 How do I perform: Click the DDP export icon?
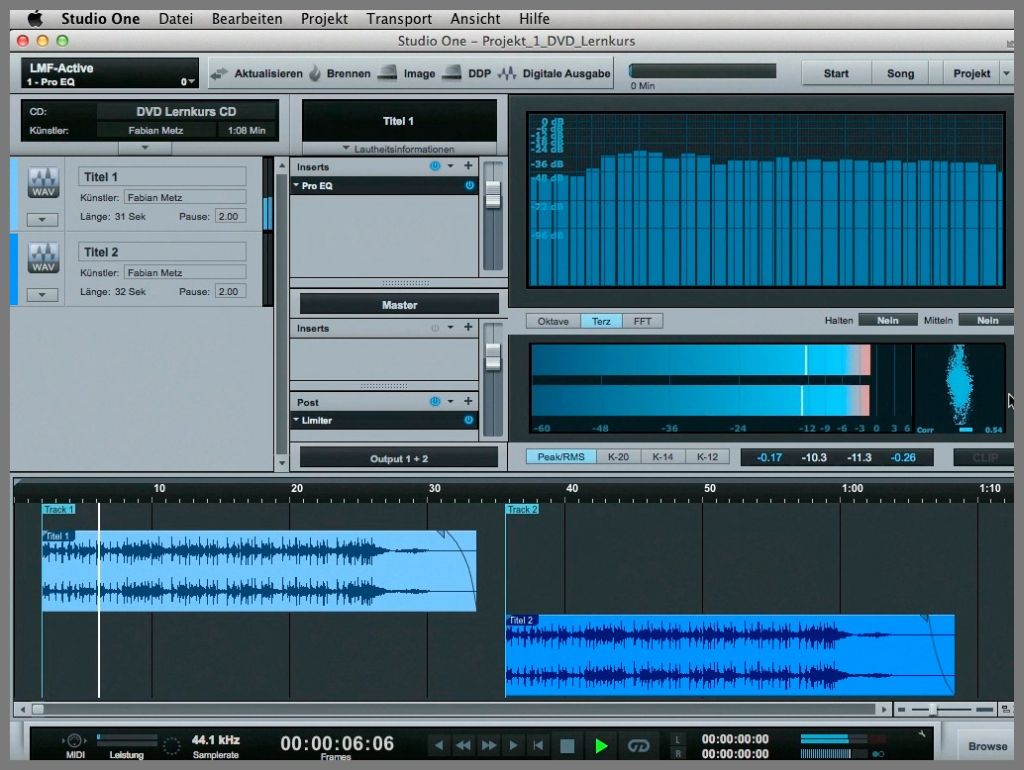452,72
